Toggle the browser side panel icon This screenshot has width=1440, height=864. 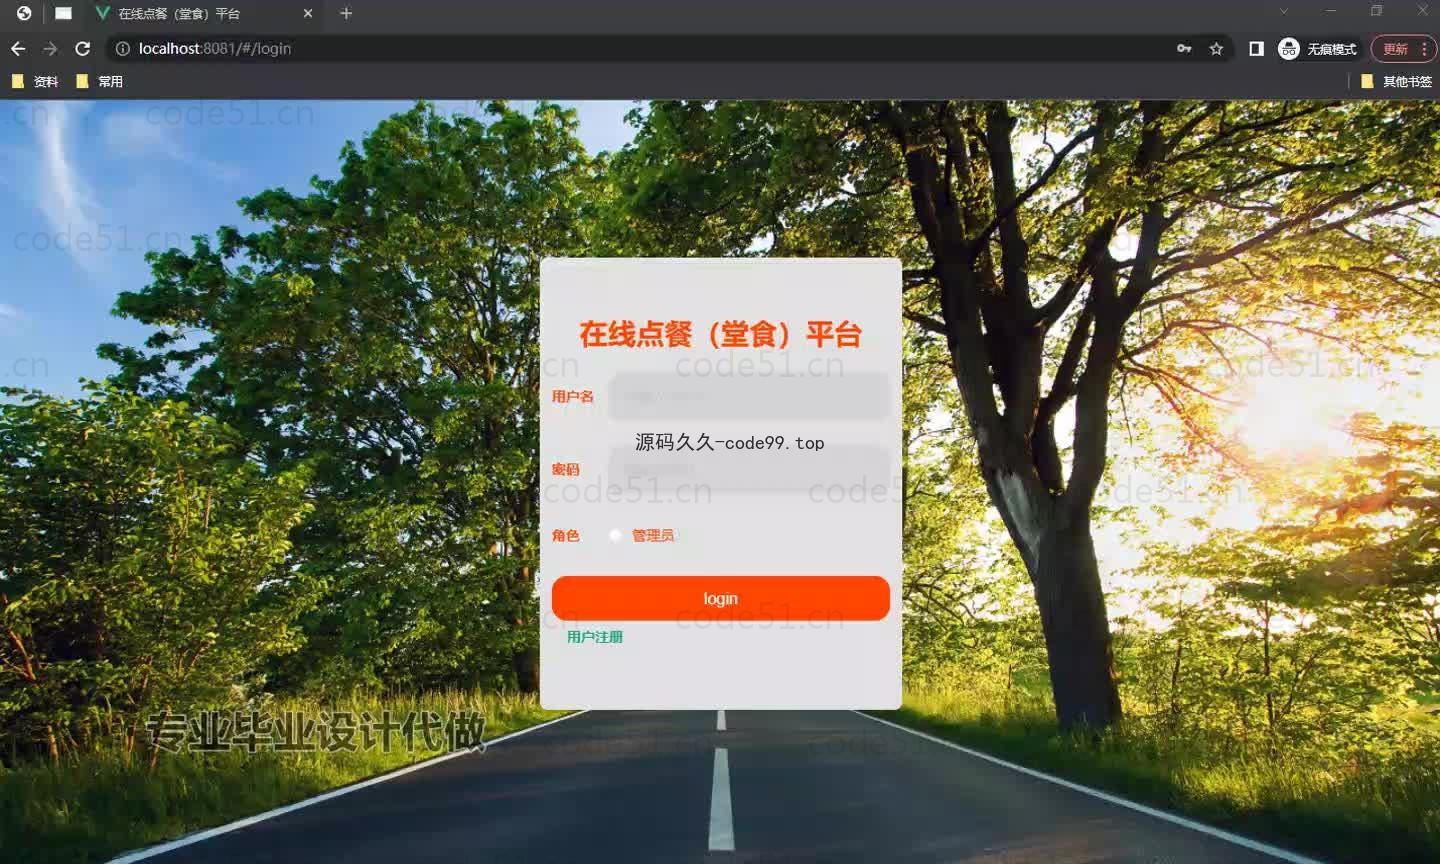pos(1256,48)
